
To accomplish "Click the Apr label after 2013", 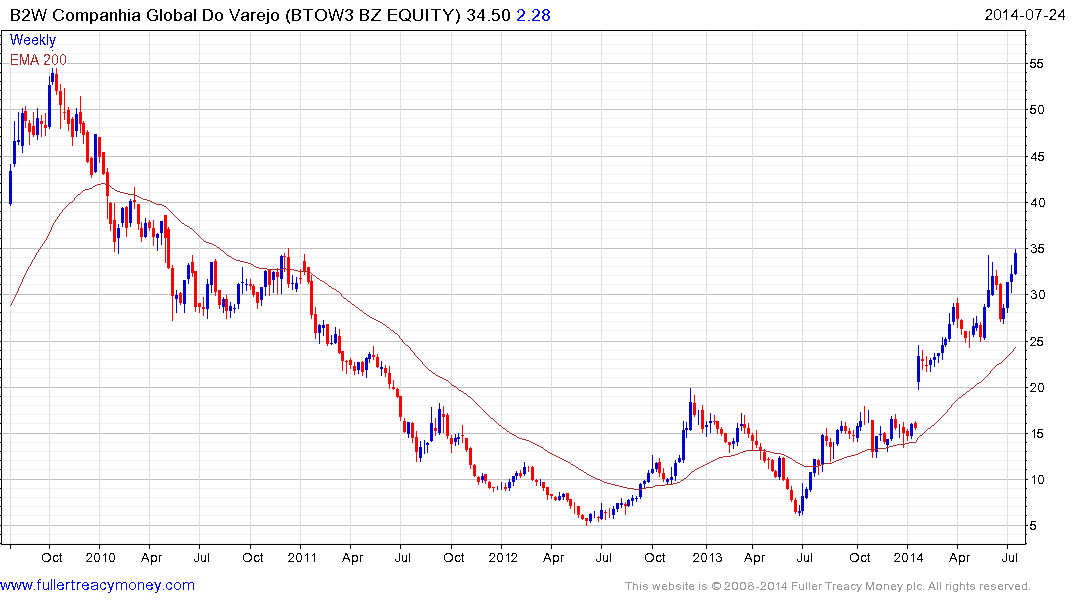I will click(754, 558).
